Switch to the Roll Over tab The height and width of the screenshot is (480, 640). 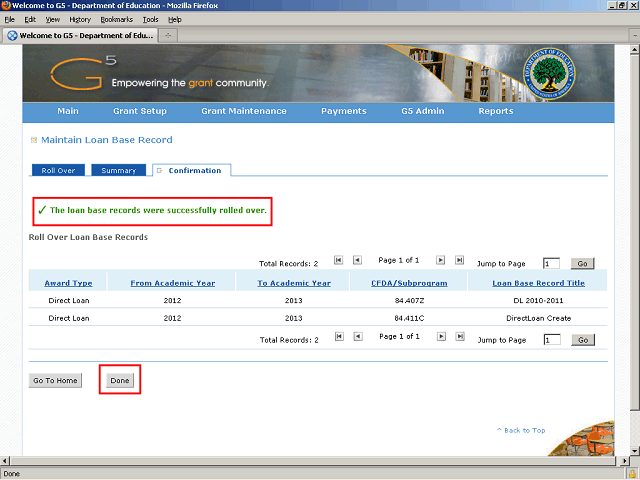pos(58,170)
